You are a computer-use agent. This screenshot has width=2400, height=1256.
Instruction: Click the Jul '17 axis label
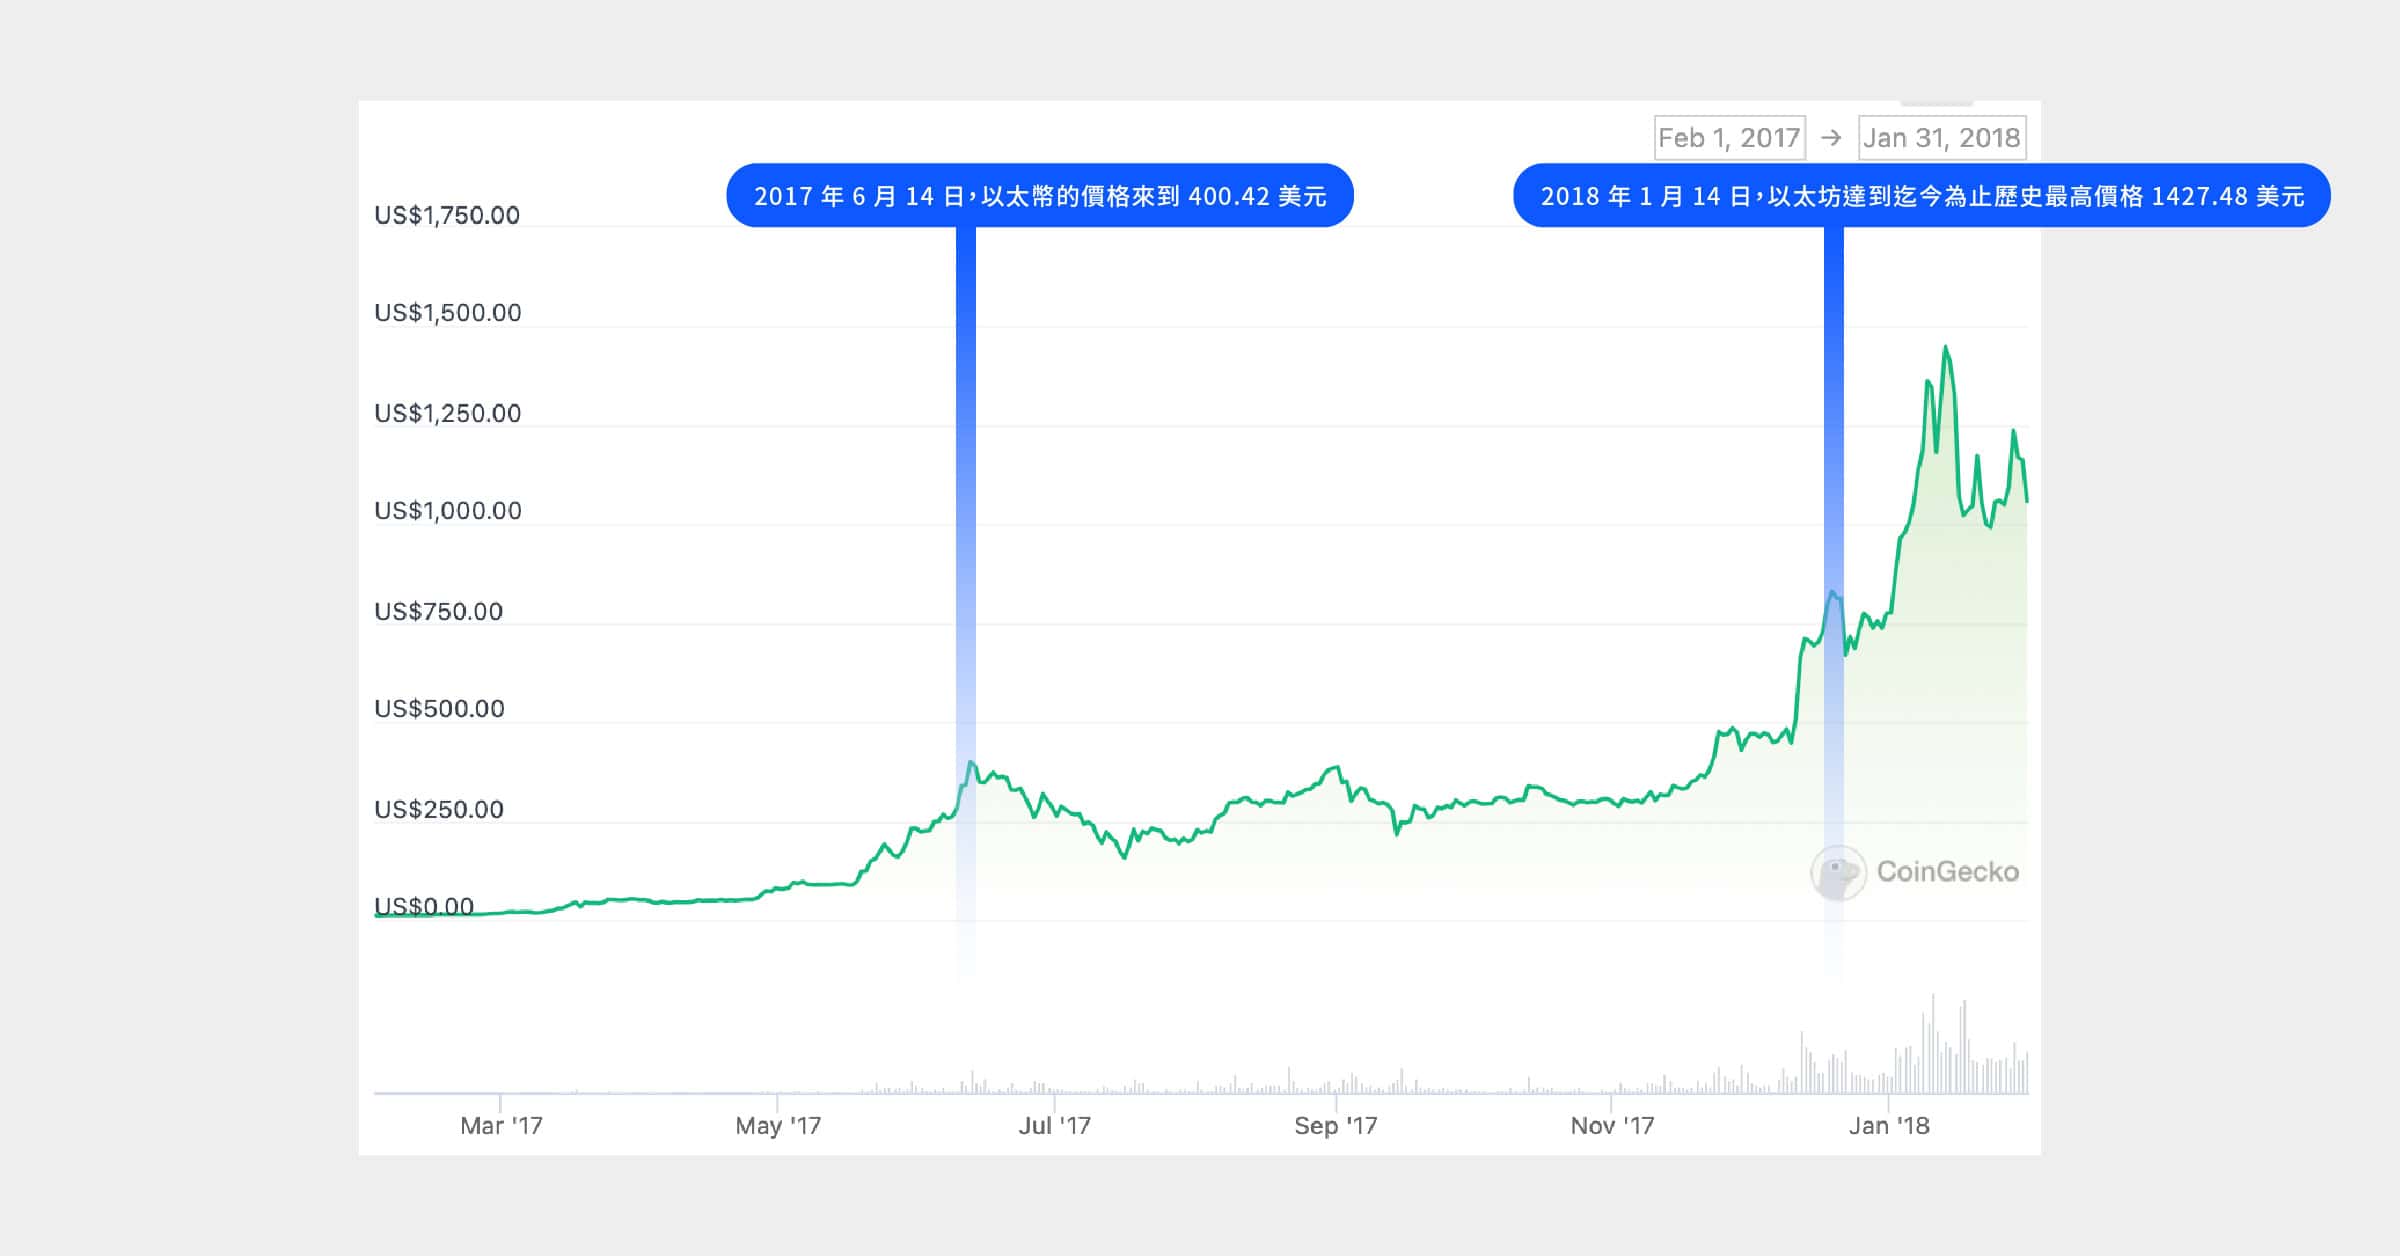coord(1054,1126)
